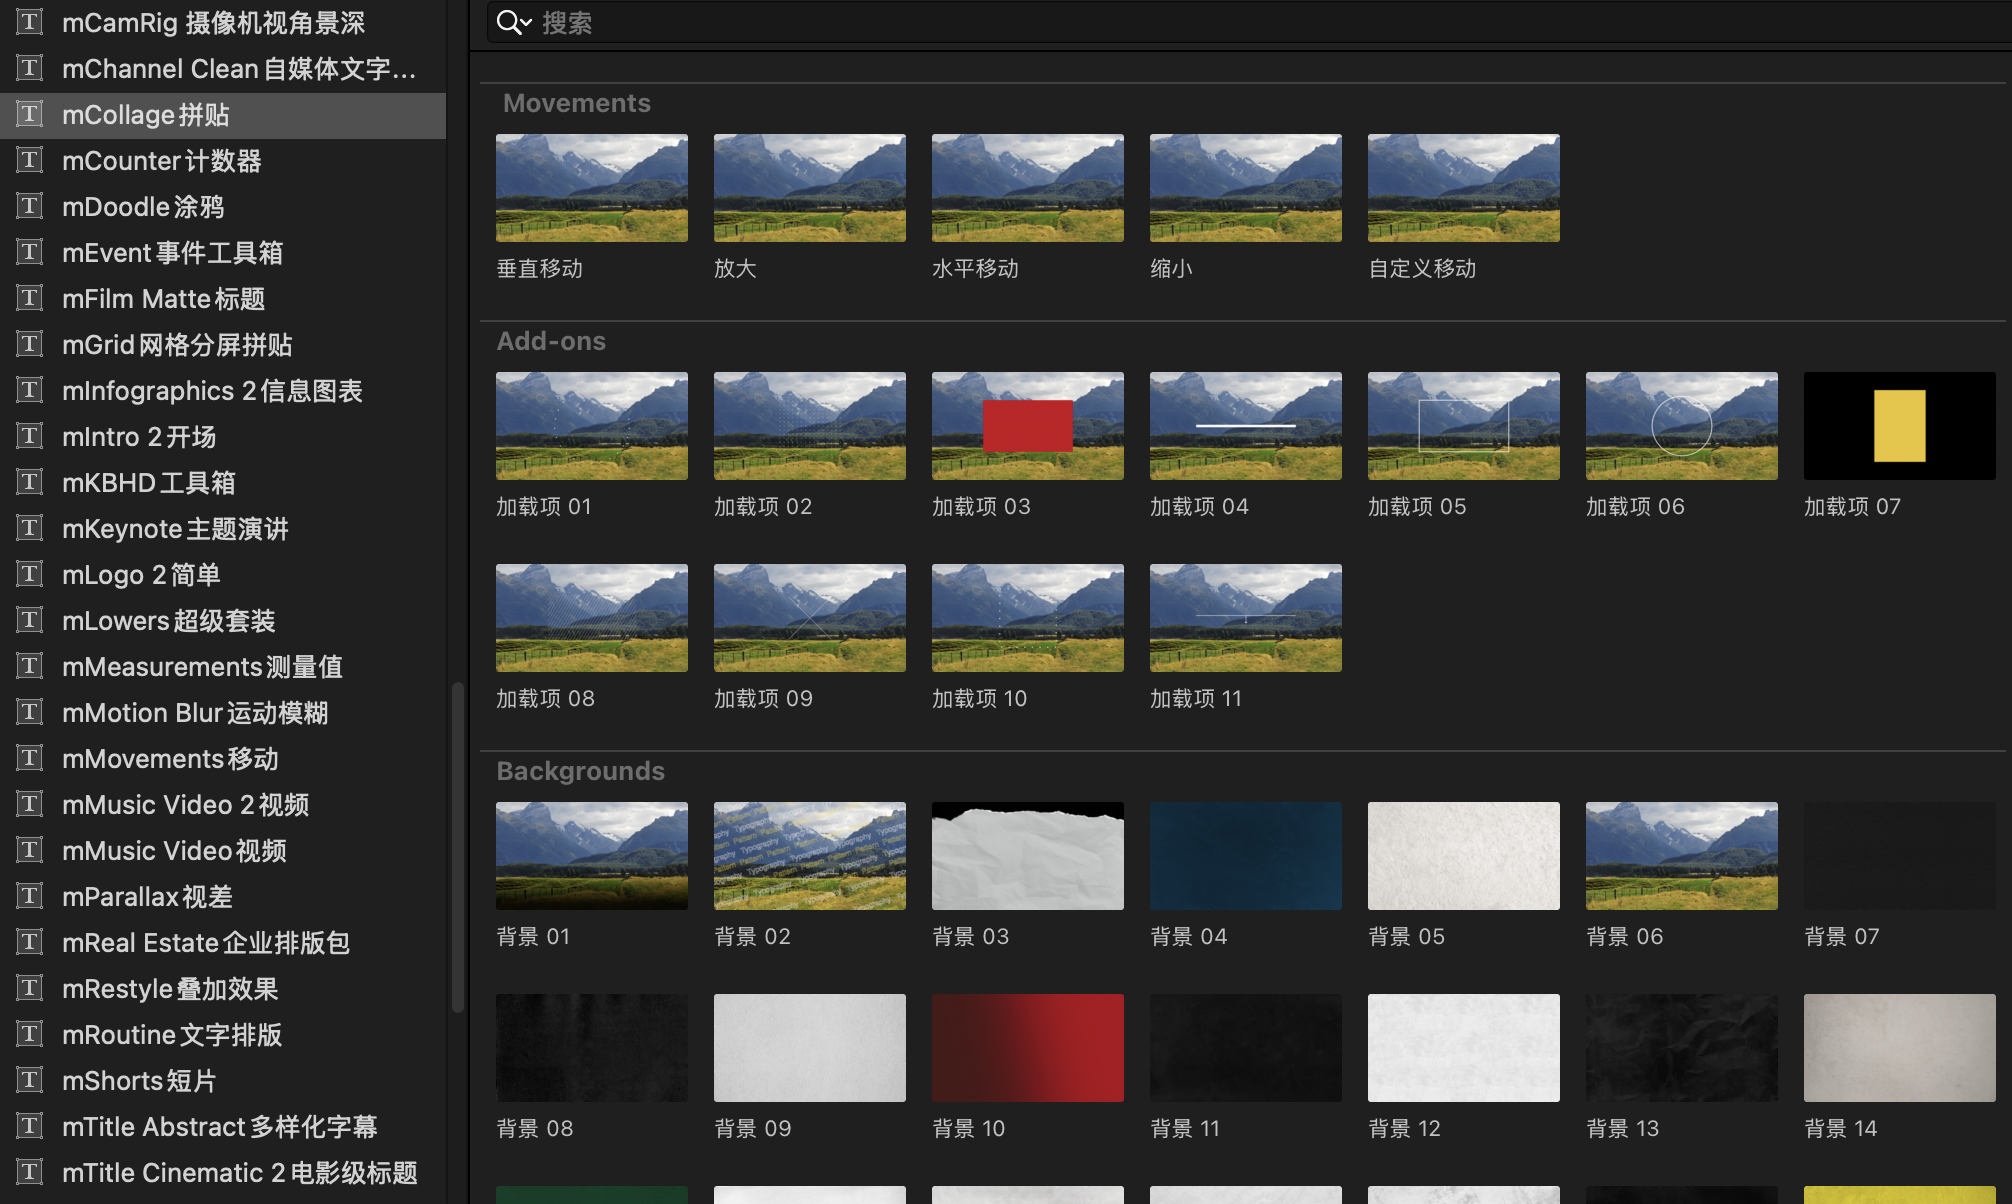Select mReal Estate 企业排版包
The image size is (2012, 1204).
tap(223, 943)
